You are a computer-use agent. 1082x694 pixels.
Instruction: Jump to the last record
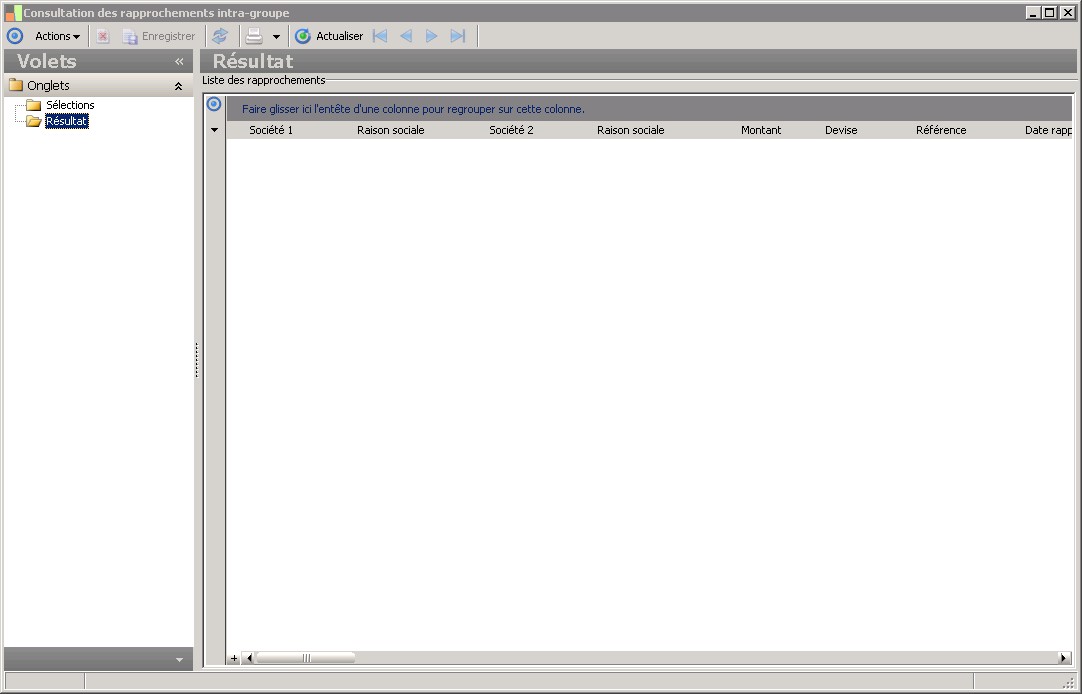point(458,36)
